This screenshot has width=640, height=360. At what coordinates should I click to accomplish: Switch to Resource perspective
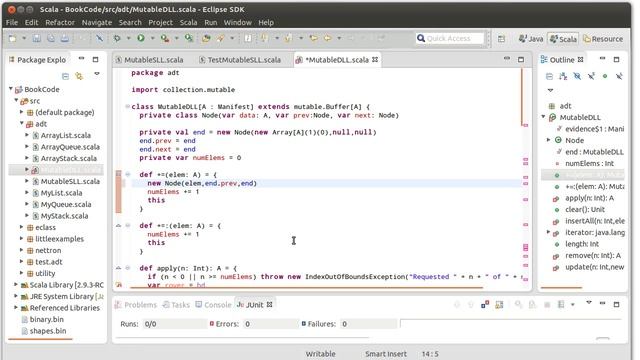(x=603, y=39)
